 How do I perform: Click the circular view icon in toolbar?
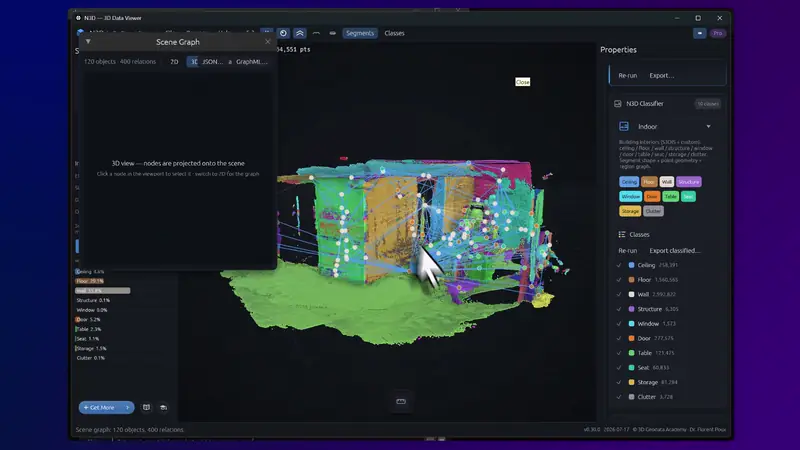(283, 33)
